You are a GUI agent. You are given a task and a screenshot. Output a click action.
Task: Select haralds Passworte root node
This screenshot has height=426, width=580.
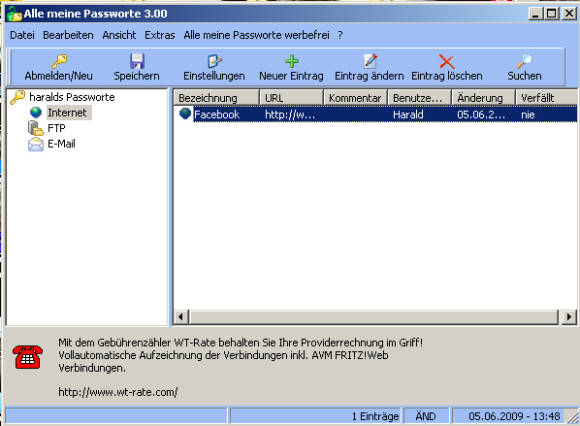point(72,97)
